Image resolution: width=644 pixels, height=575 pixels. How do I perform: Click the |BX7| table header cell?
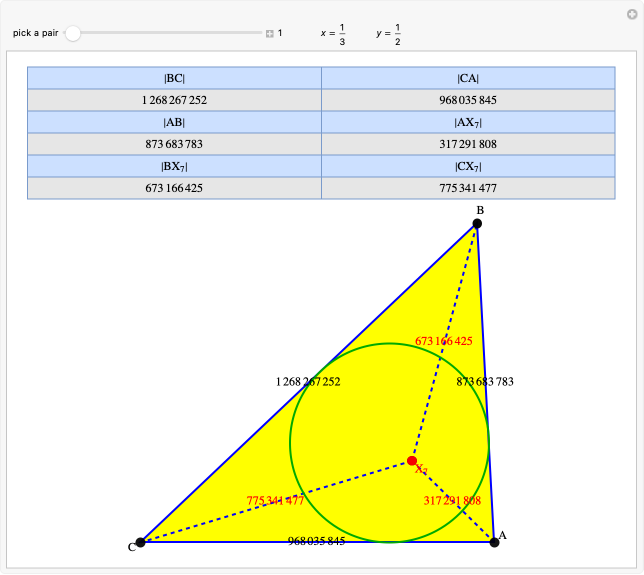click(x=174, y=166)
